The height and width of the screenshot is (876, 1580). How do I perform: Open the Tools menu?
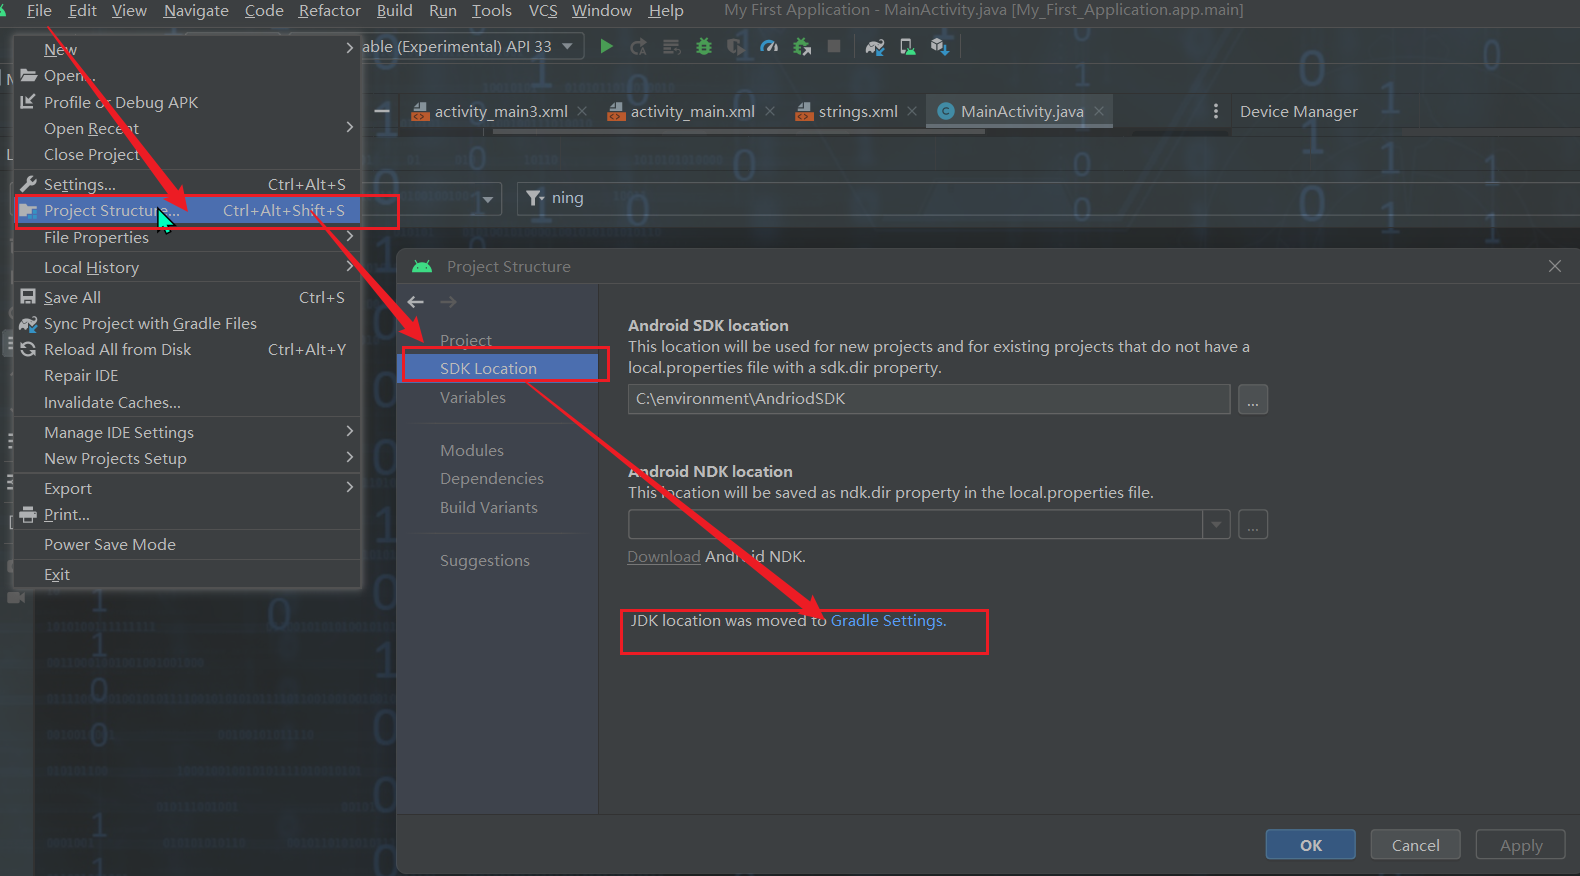(x=491, y=10)
